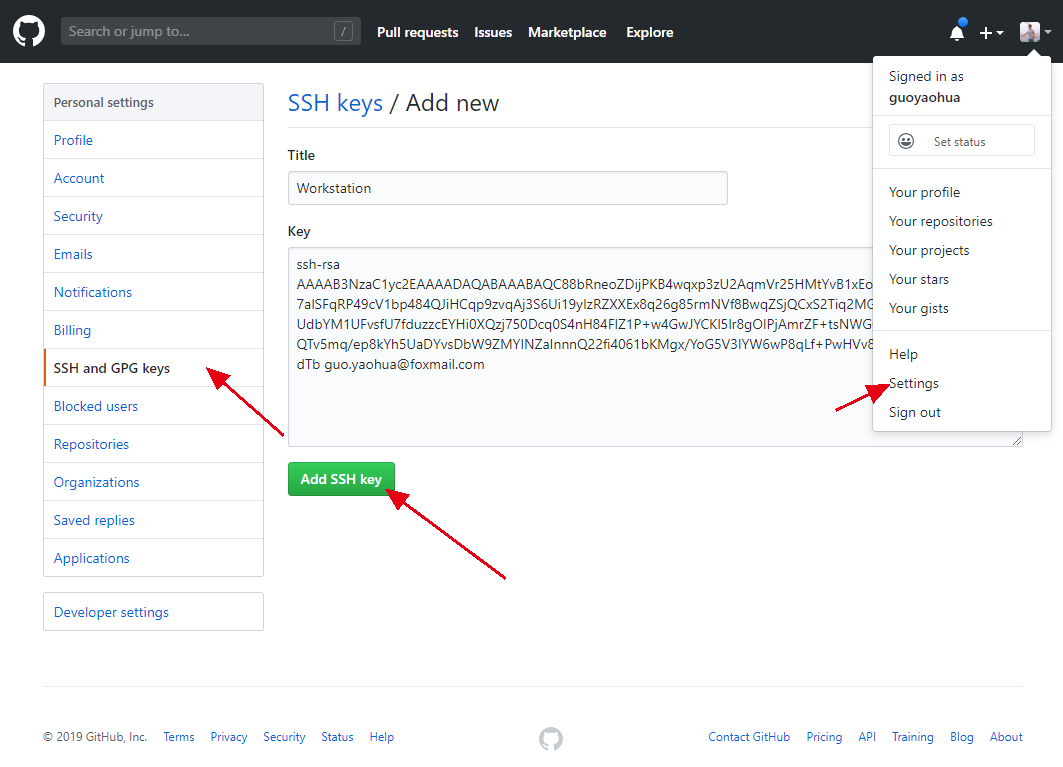Viewport: 1063px width, 767px height.
Task: Click the SSH keys breadcrumb link
Action: pyautogui.click(x=335, y=103)
